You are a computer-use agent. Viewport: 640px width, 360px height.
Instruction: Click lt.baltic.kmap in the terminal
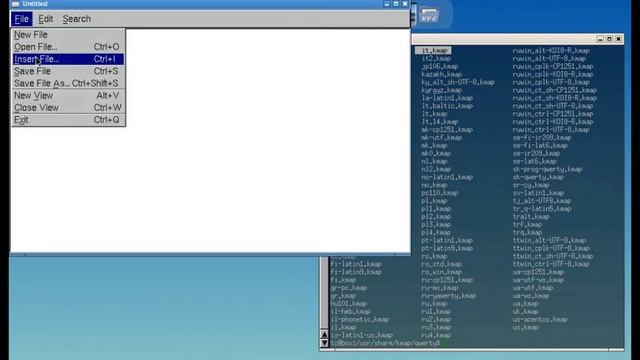pyautogui.click(x=447, y=106)
